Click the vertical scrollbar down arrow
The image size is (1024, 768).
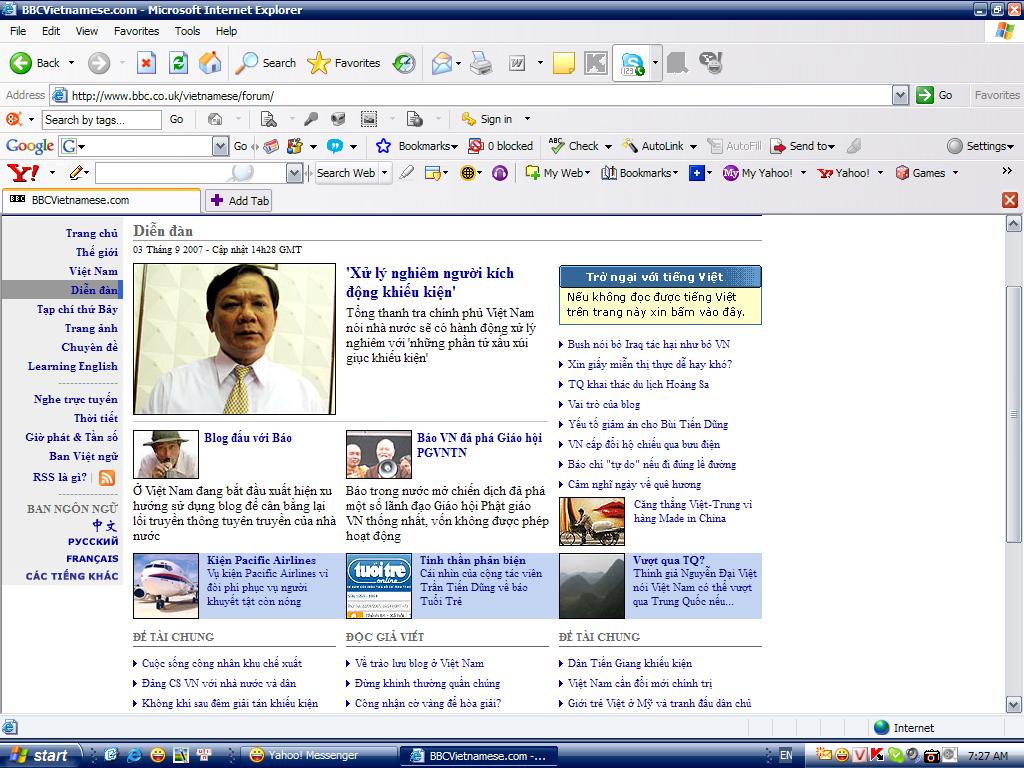[x=1013, y=705]
